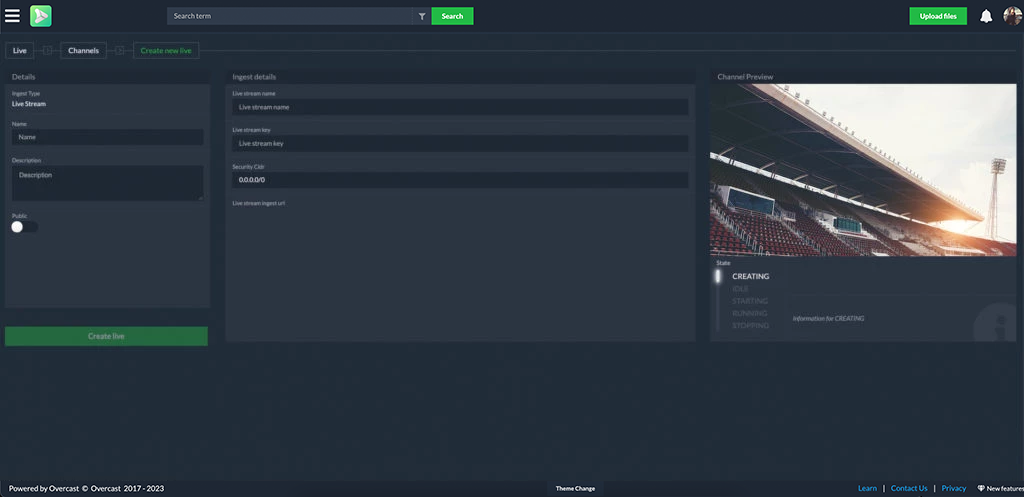The height and width of the screenshot is (497, 1024).
Task: Click the arrow icon after Channels breadcrumb
Action: (120, 50)
